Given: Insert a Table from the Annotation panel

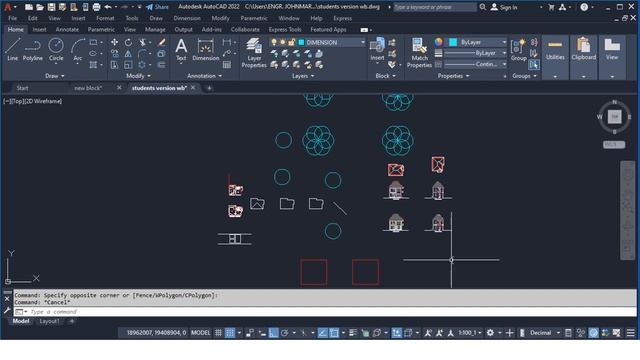Looking at the screenshot, I should click(x=227, y=65).
